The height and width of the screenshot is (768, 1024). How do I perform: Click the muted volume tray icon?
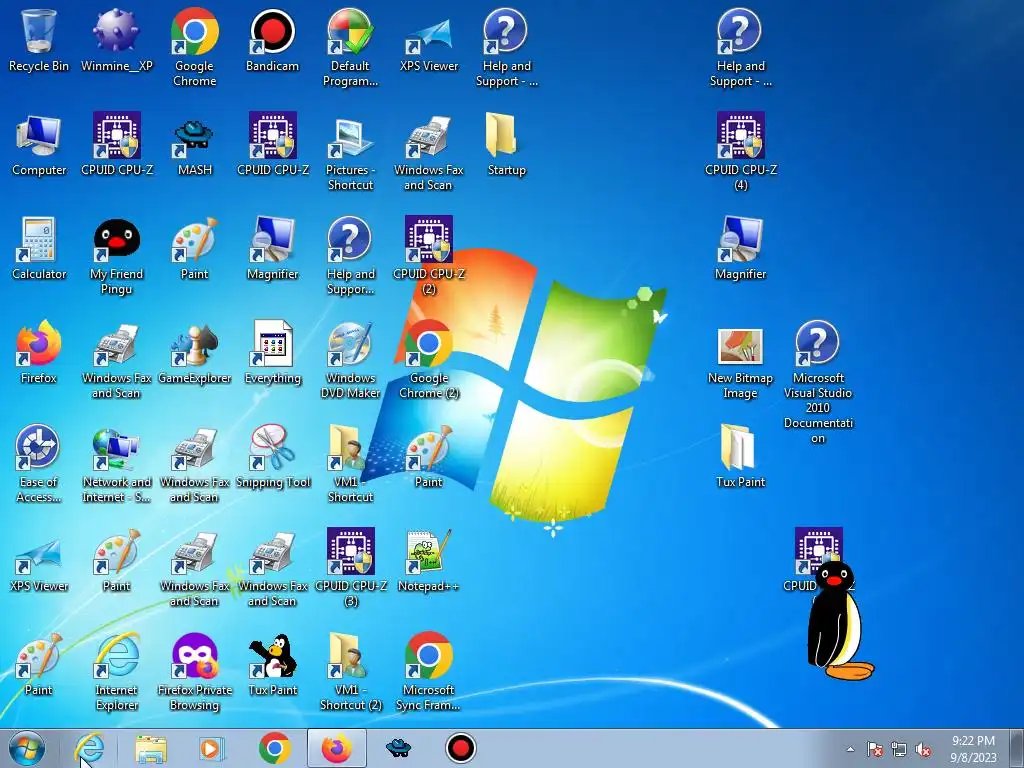(x=923, y=749)
